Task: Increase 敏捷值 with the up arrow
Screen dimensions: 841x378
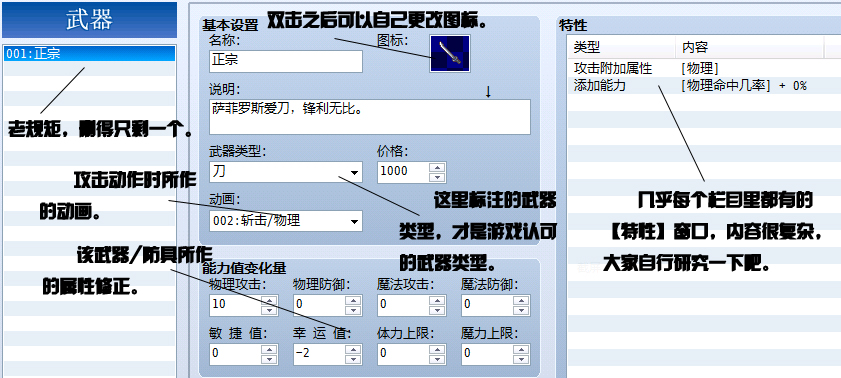Action: [269, 349]
